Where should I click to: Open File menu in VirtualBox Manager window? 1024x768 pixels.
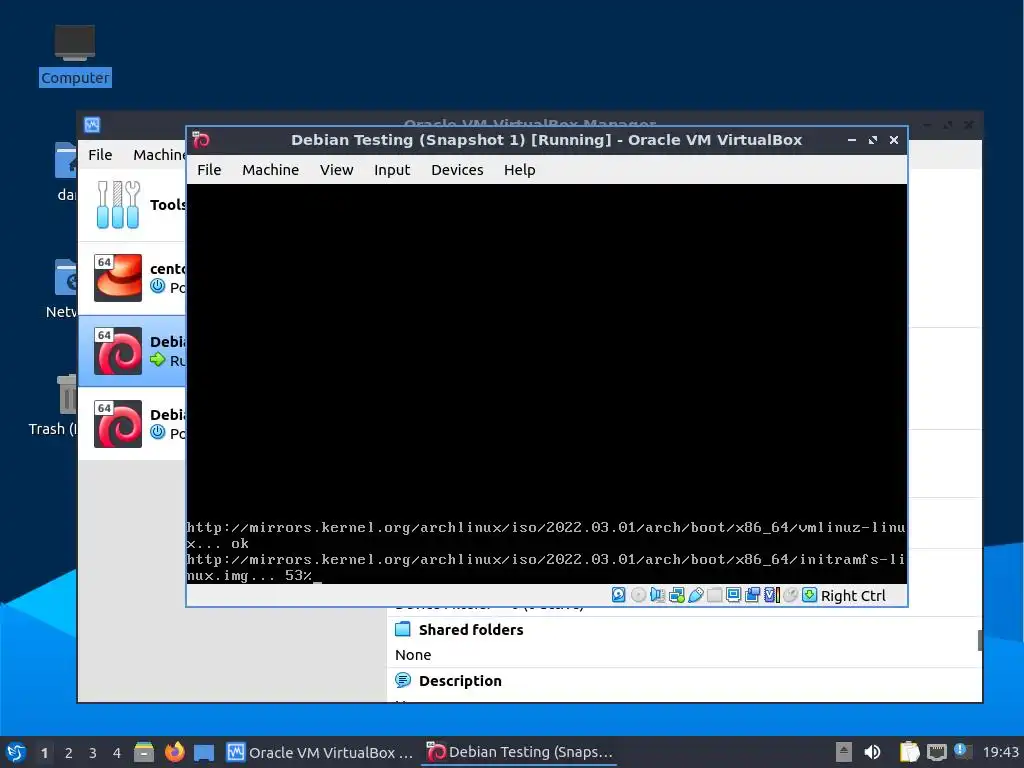point(100,155)
